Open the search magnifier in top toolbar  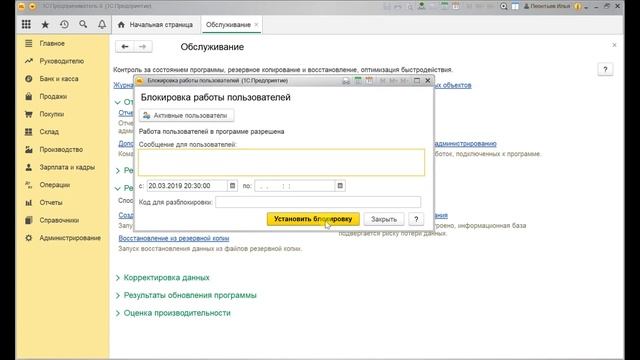83,24
